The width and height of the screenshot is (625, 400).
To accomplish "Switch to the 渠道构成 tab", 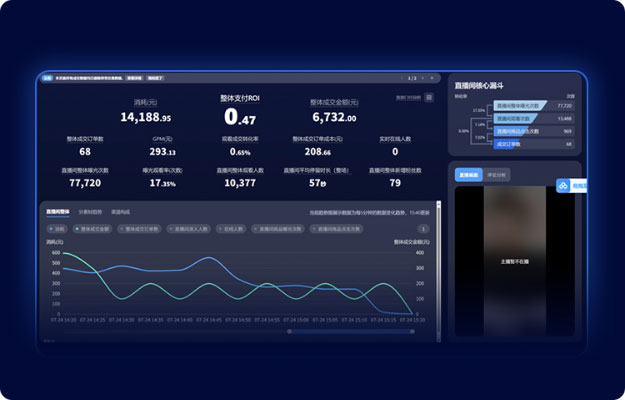I will [120, 212].
